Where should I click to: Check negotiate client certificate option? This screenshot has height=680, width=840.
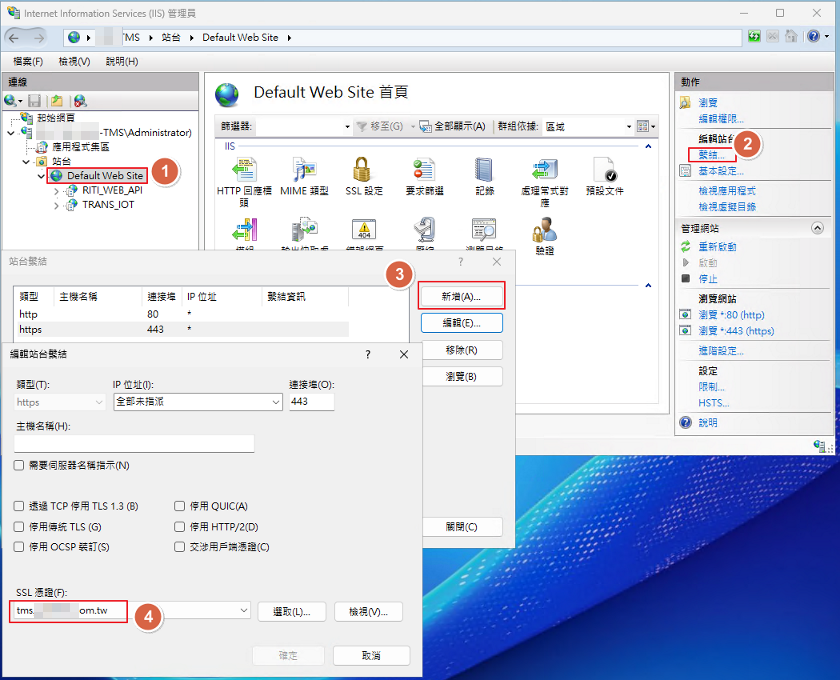[x=179, y=547]
